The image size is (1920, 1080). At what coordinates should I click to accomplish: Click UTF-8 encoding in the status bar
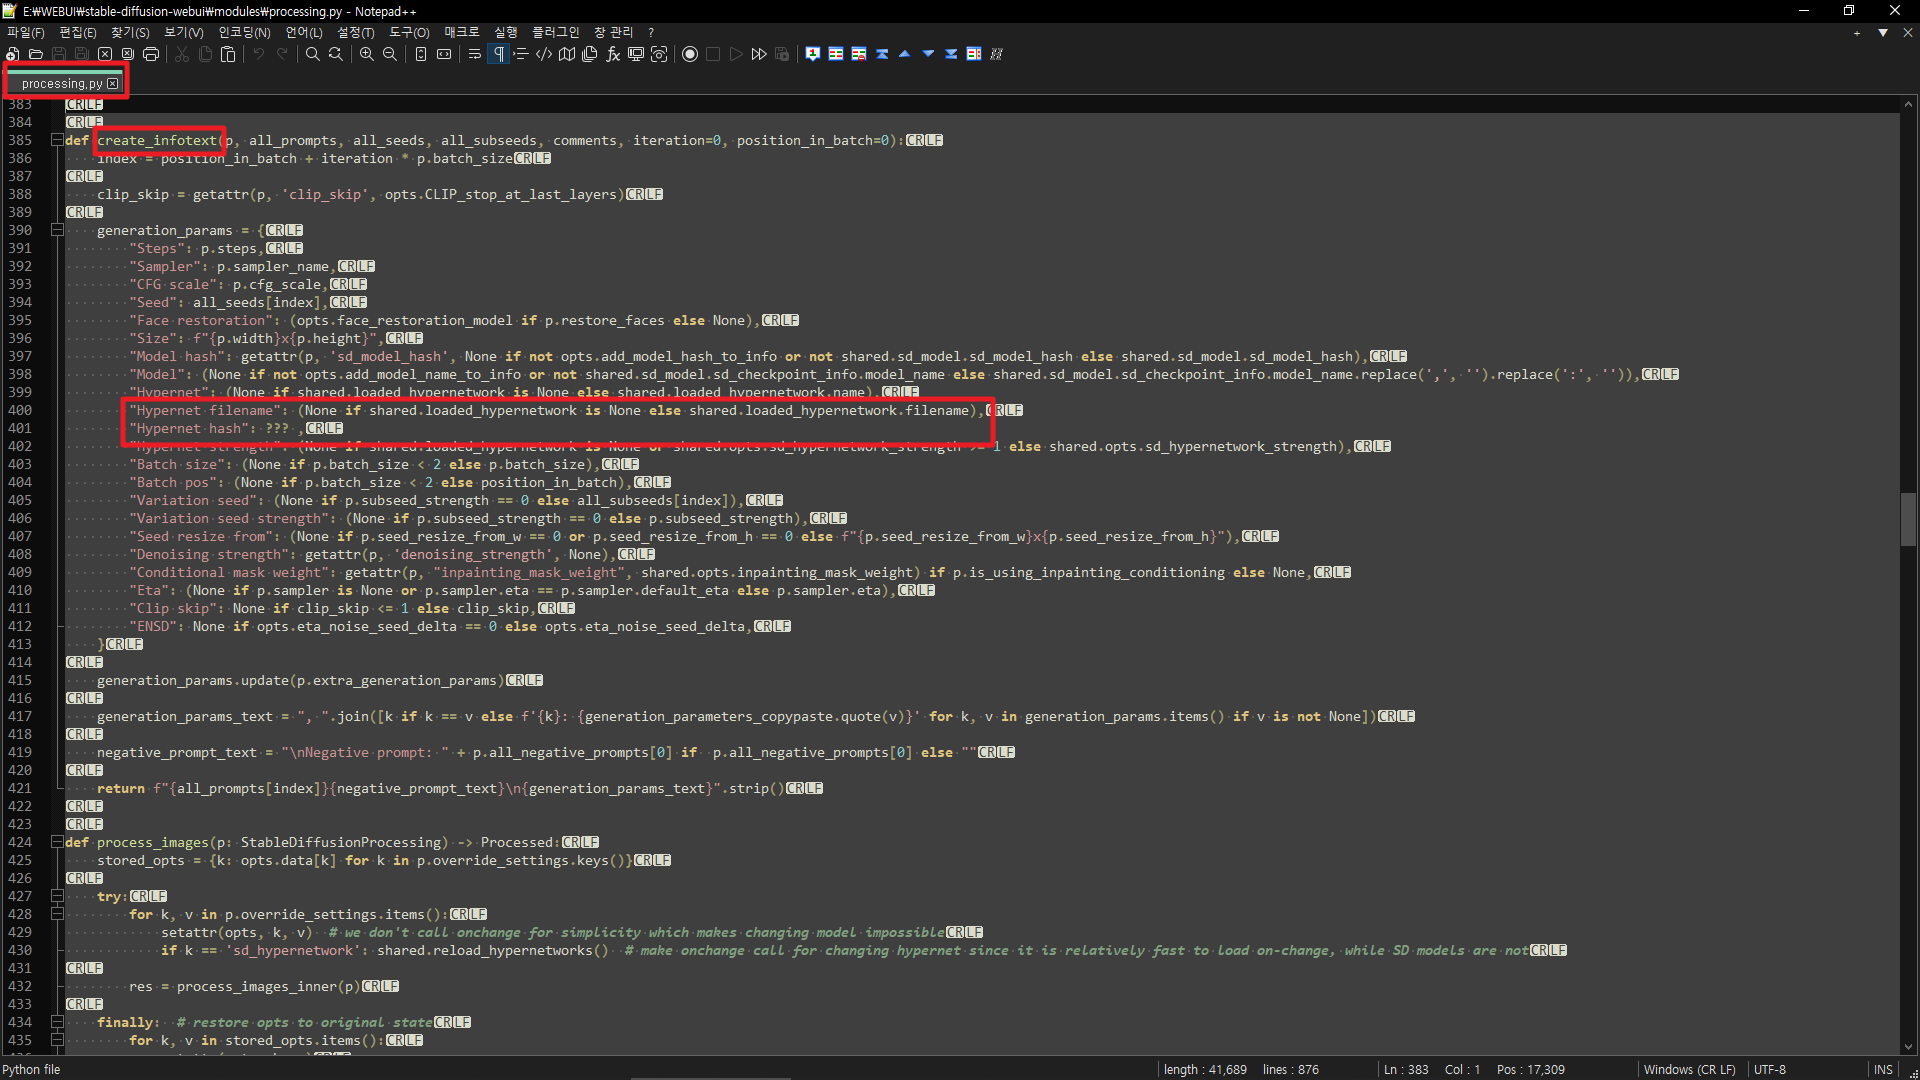tap(1771, 1069)
